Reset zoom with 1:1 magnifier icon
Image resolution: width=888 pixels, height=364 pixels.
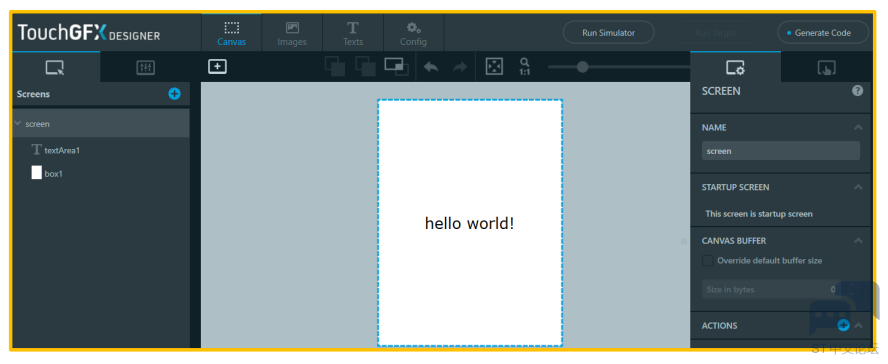click(x=525, y=67)
